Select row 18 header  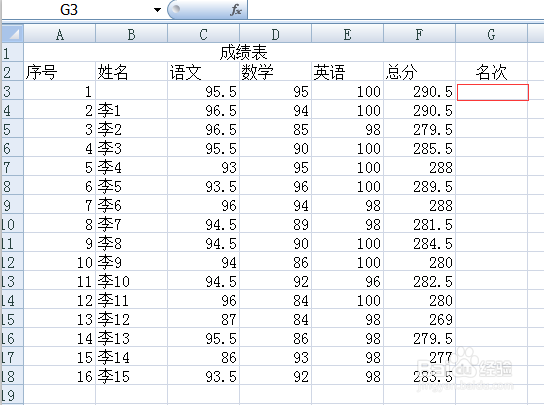pyautogui.click(x=12, y=376)
